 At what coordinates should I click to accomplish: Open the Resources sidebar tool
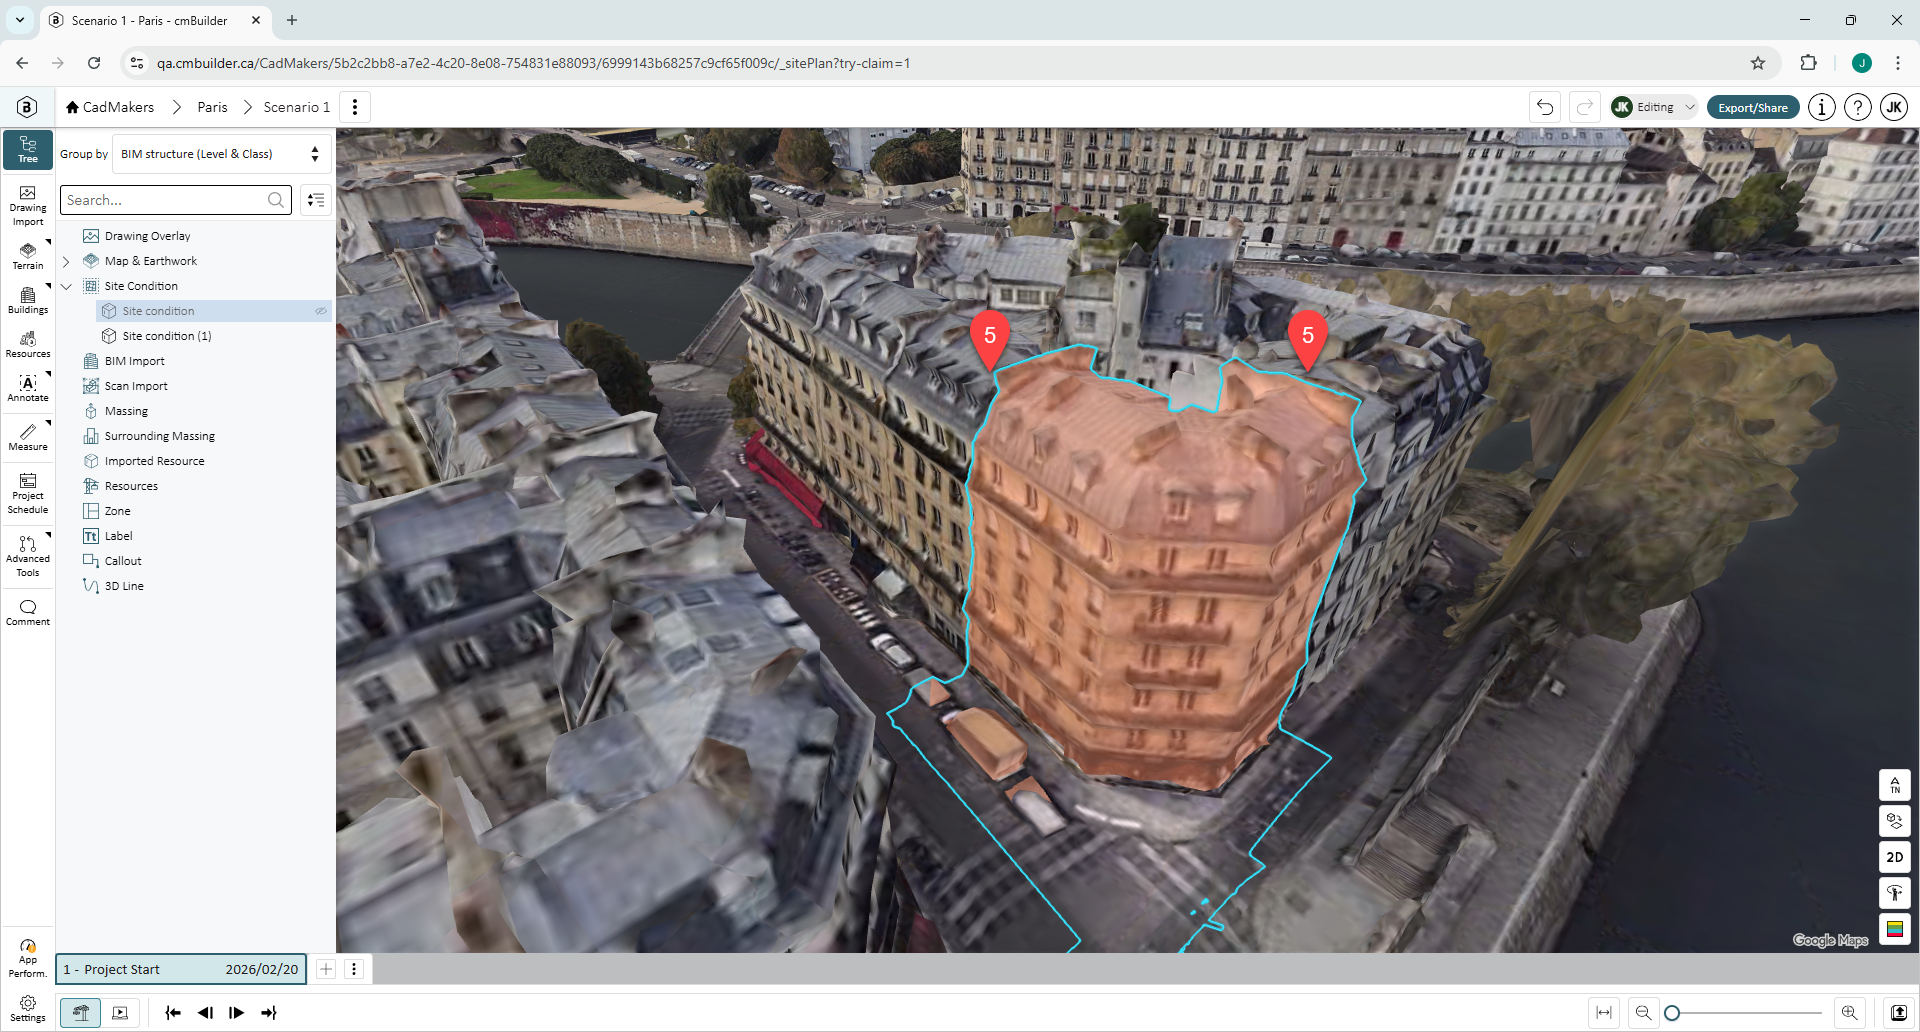click(x=28, y=343)
